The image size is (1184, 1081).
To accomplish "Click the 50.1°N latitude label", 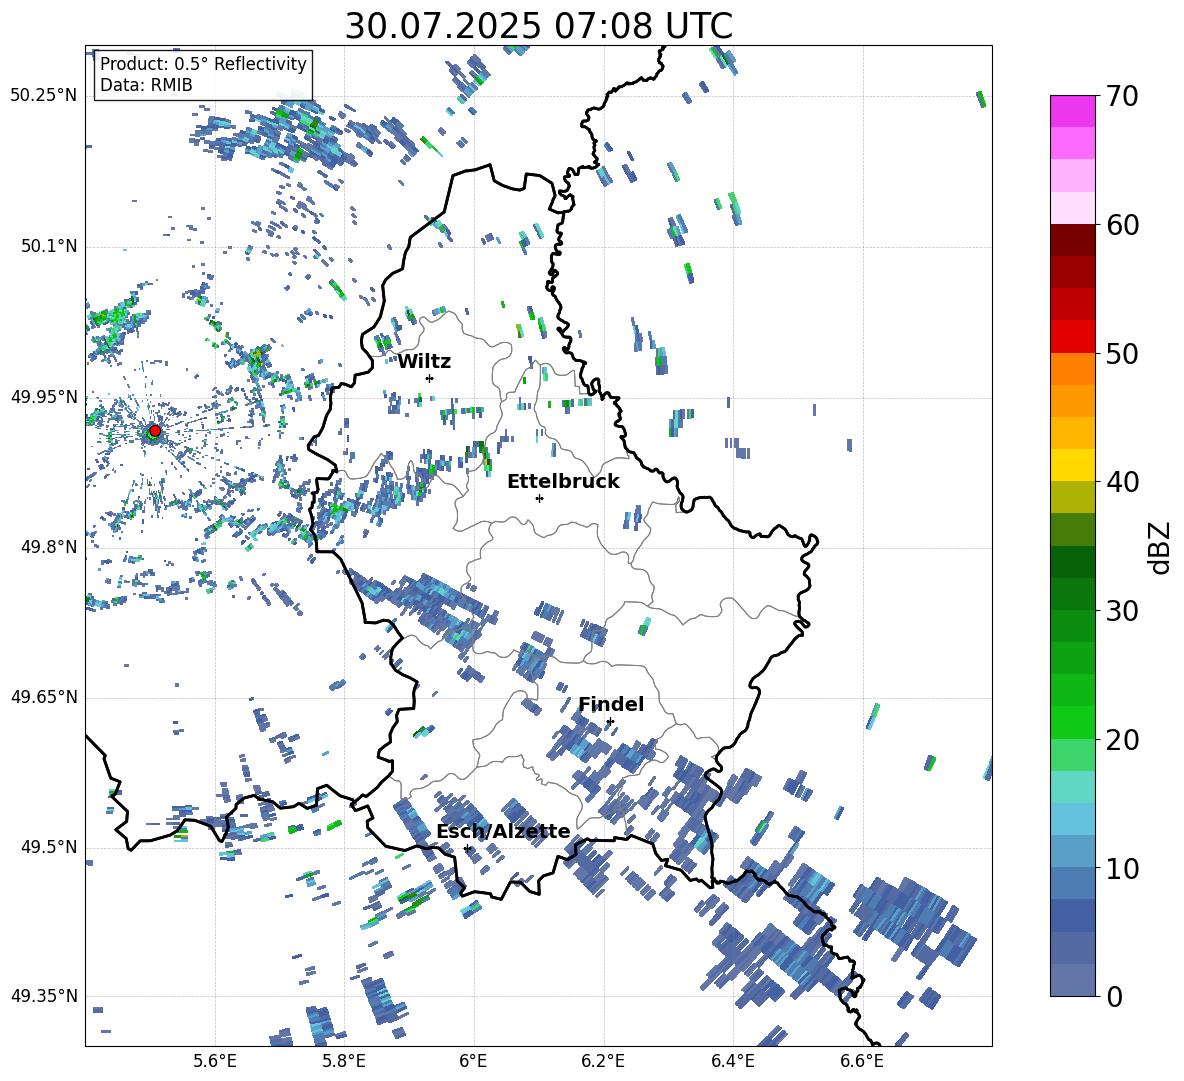I will [48, 247].
